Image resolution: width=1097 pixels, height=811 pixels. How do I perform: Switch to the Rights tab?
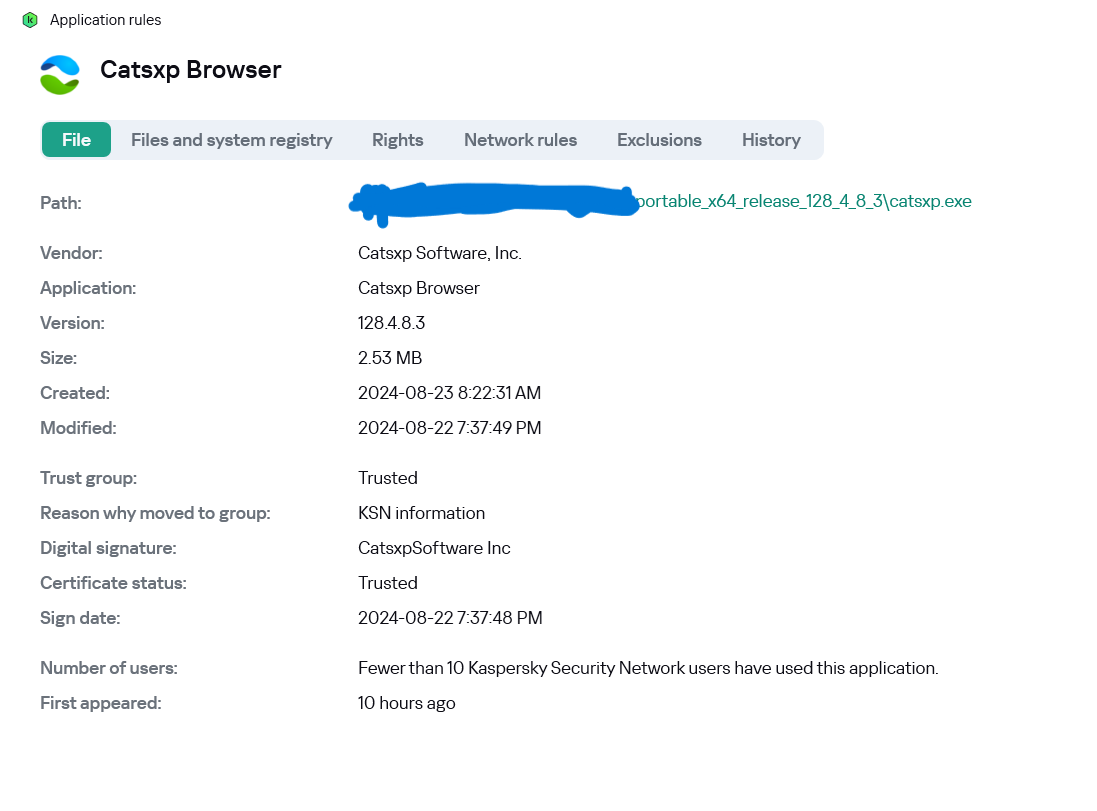click(x=397, y=140)
